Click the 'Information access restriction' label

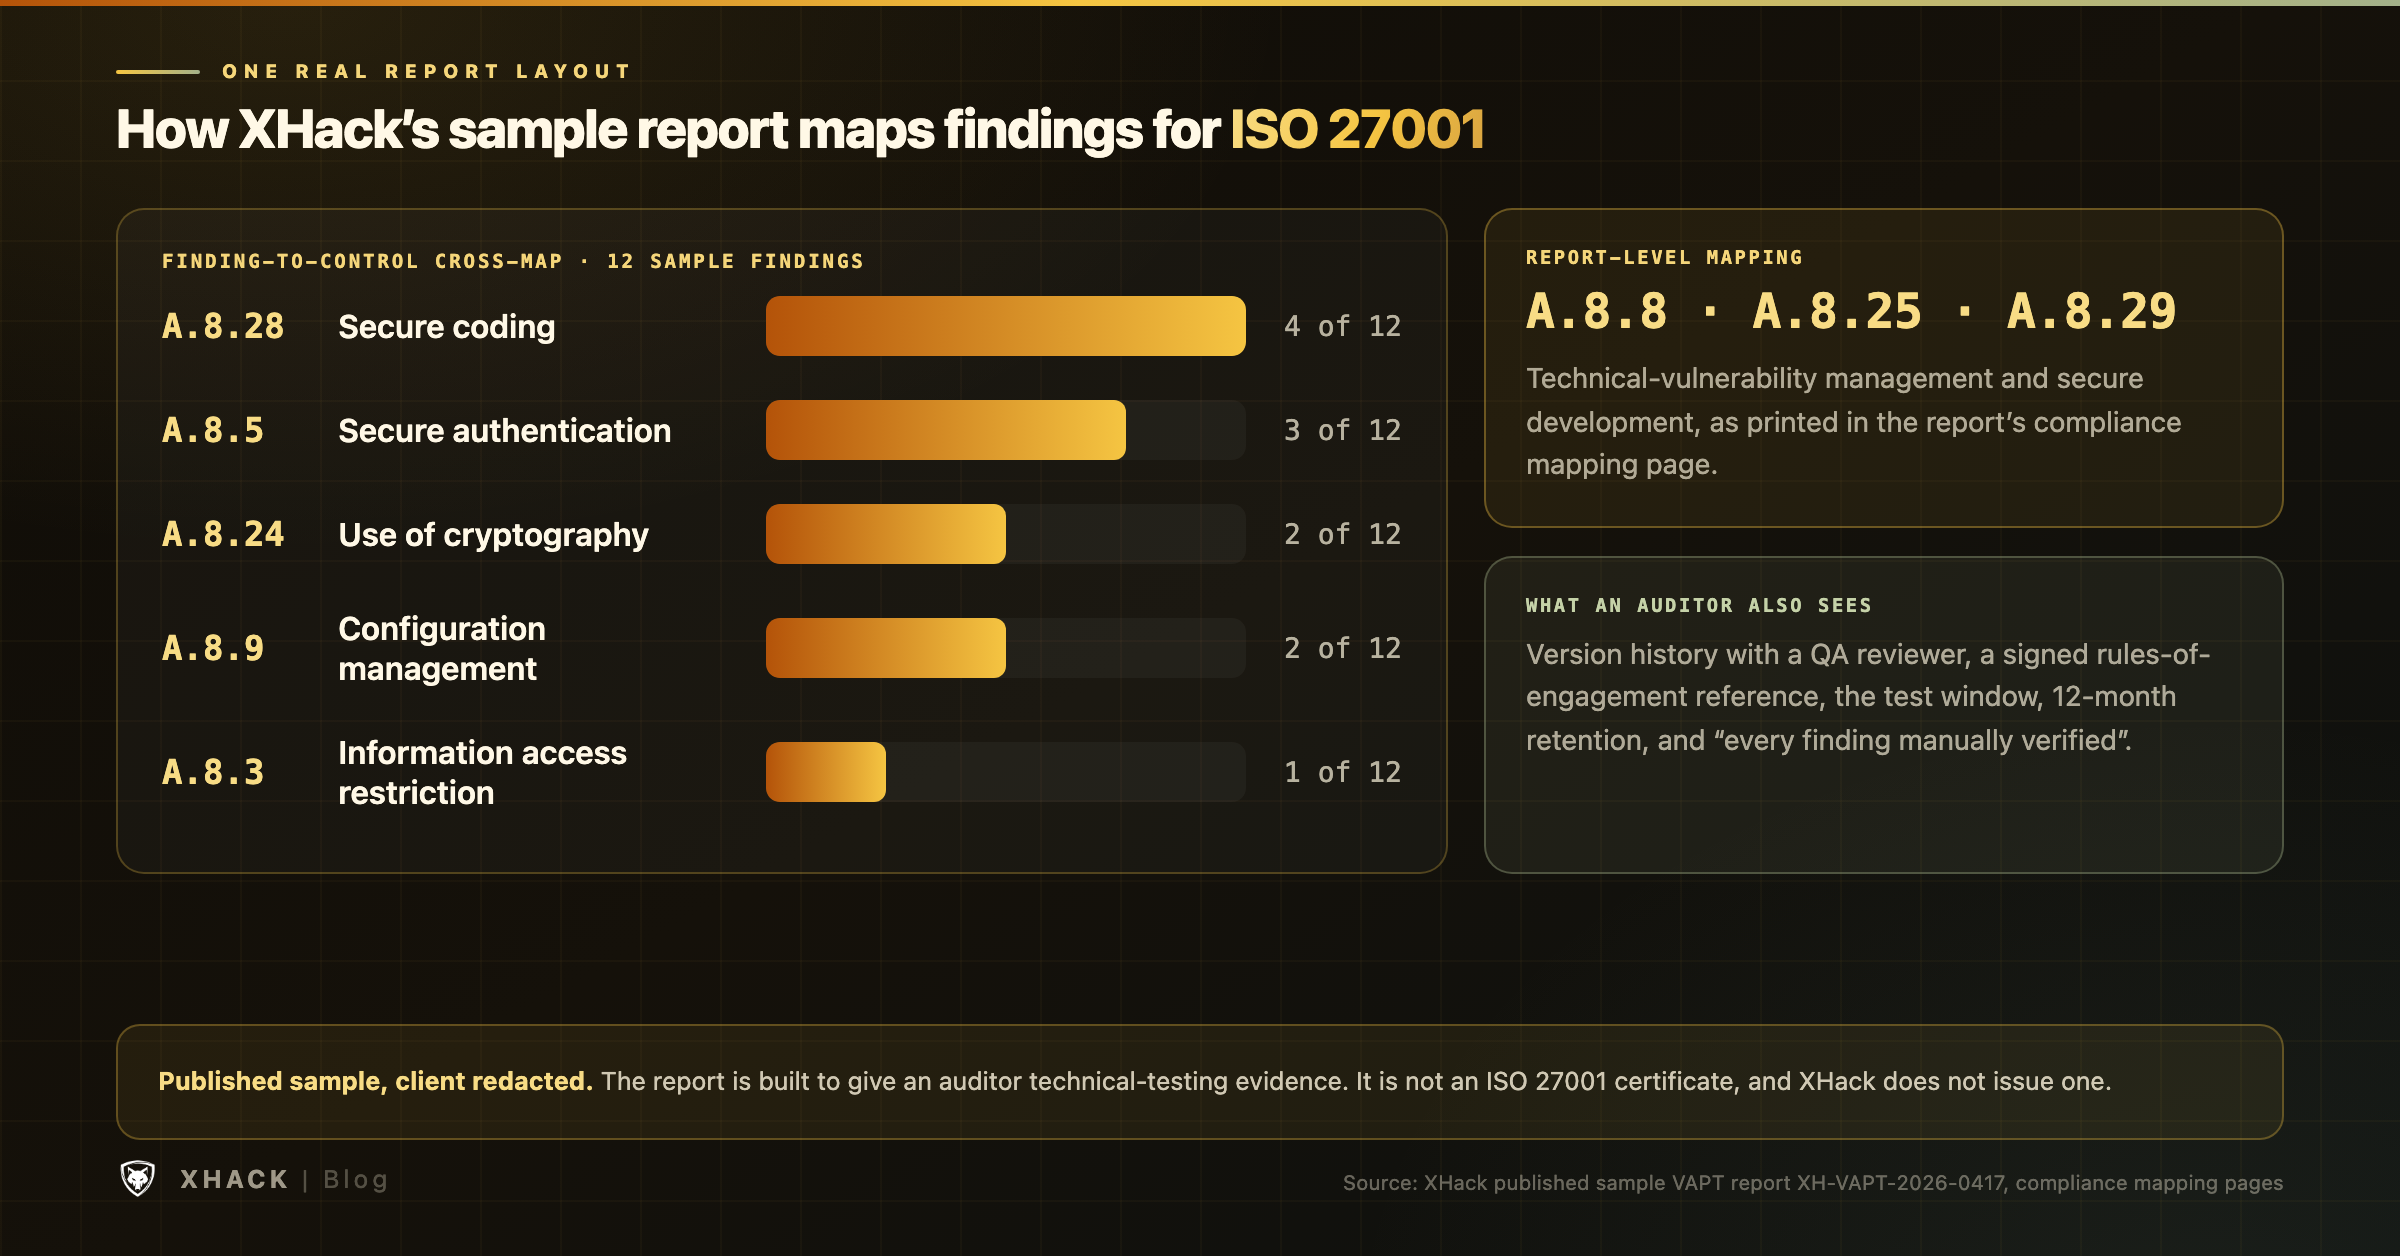[482, 772]
